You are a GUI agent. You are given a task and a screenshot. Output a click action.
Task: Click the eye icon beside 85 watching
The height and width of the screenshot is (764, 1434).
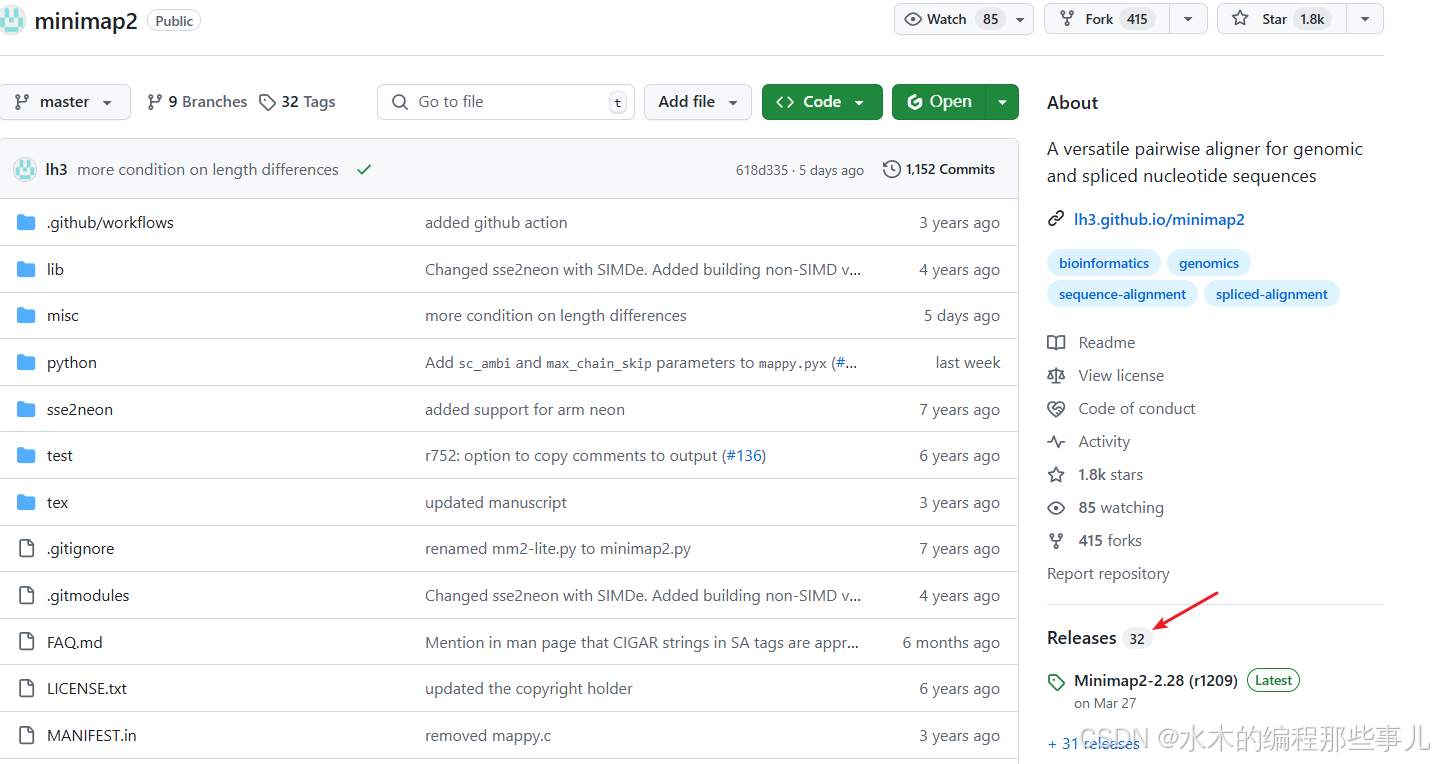(1056, 507)
